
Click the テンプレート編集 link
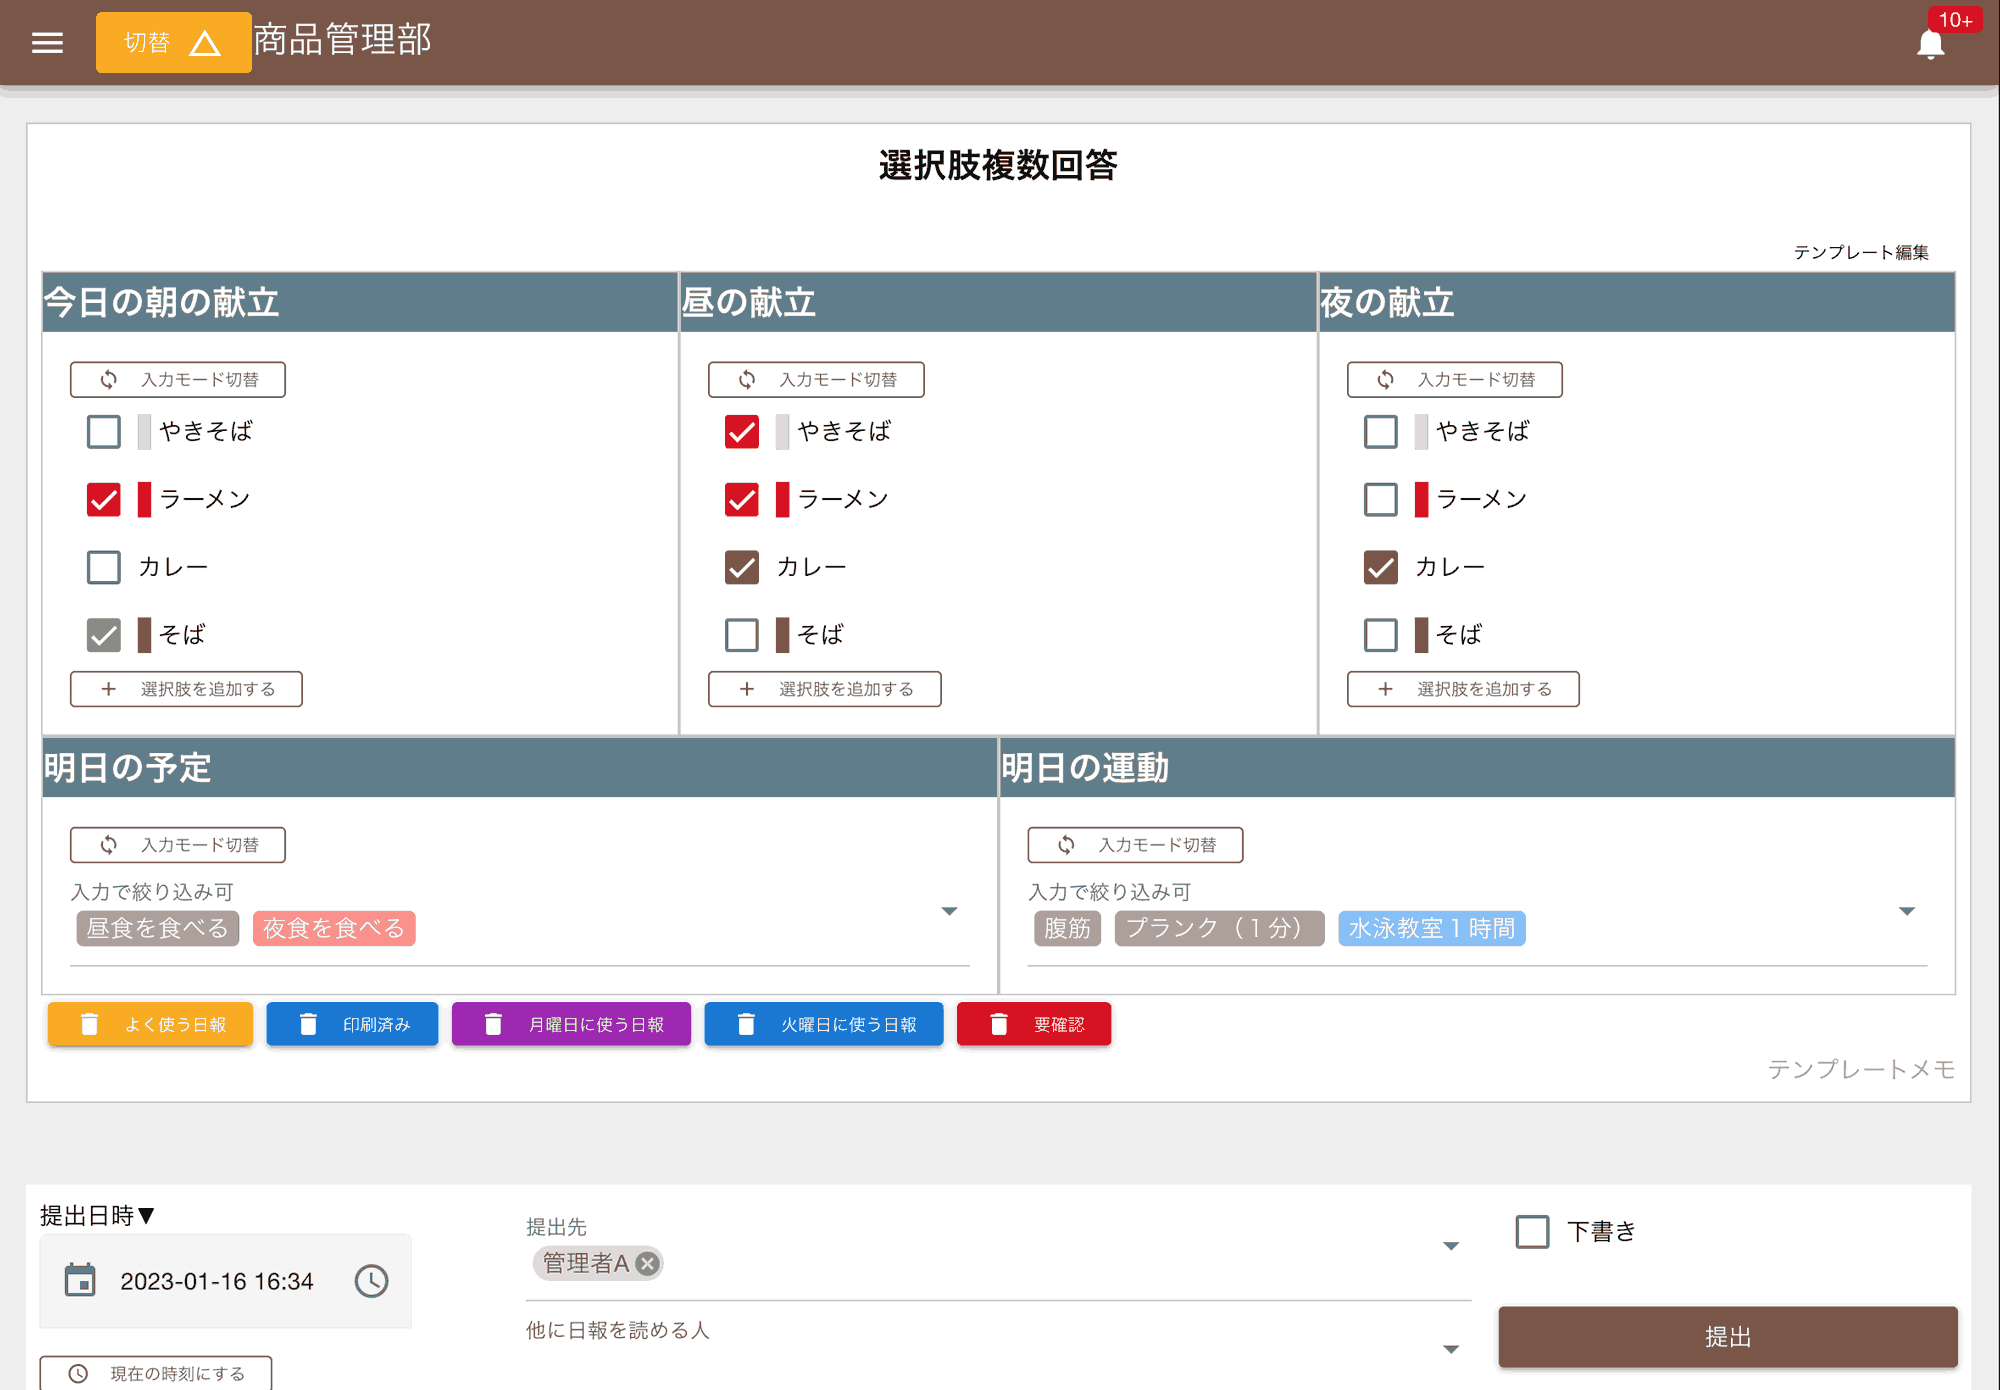pos(1862,252)
